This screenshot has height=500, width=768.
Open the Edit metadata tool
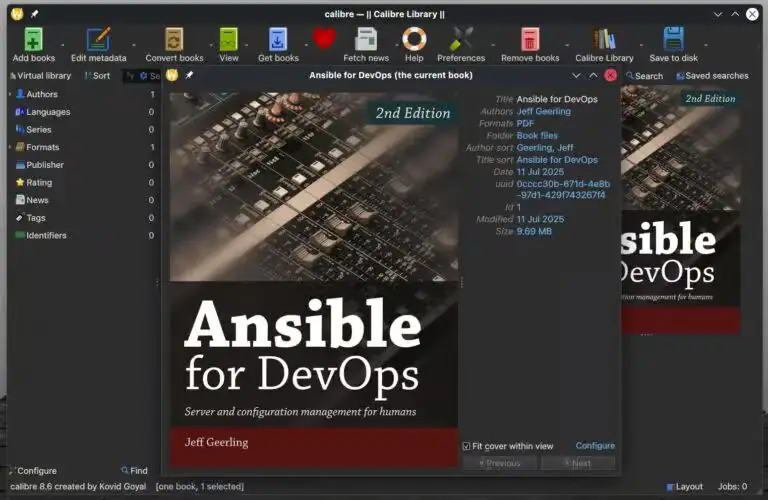point(98,39)
